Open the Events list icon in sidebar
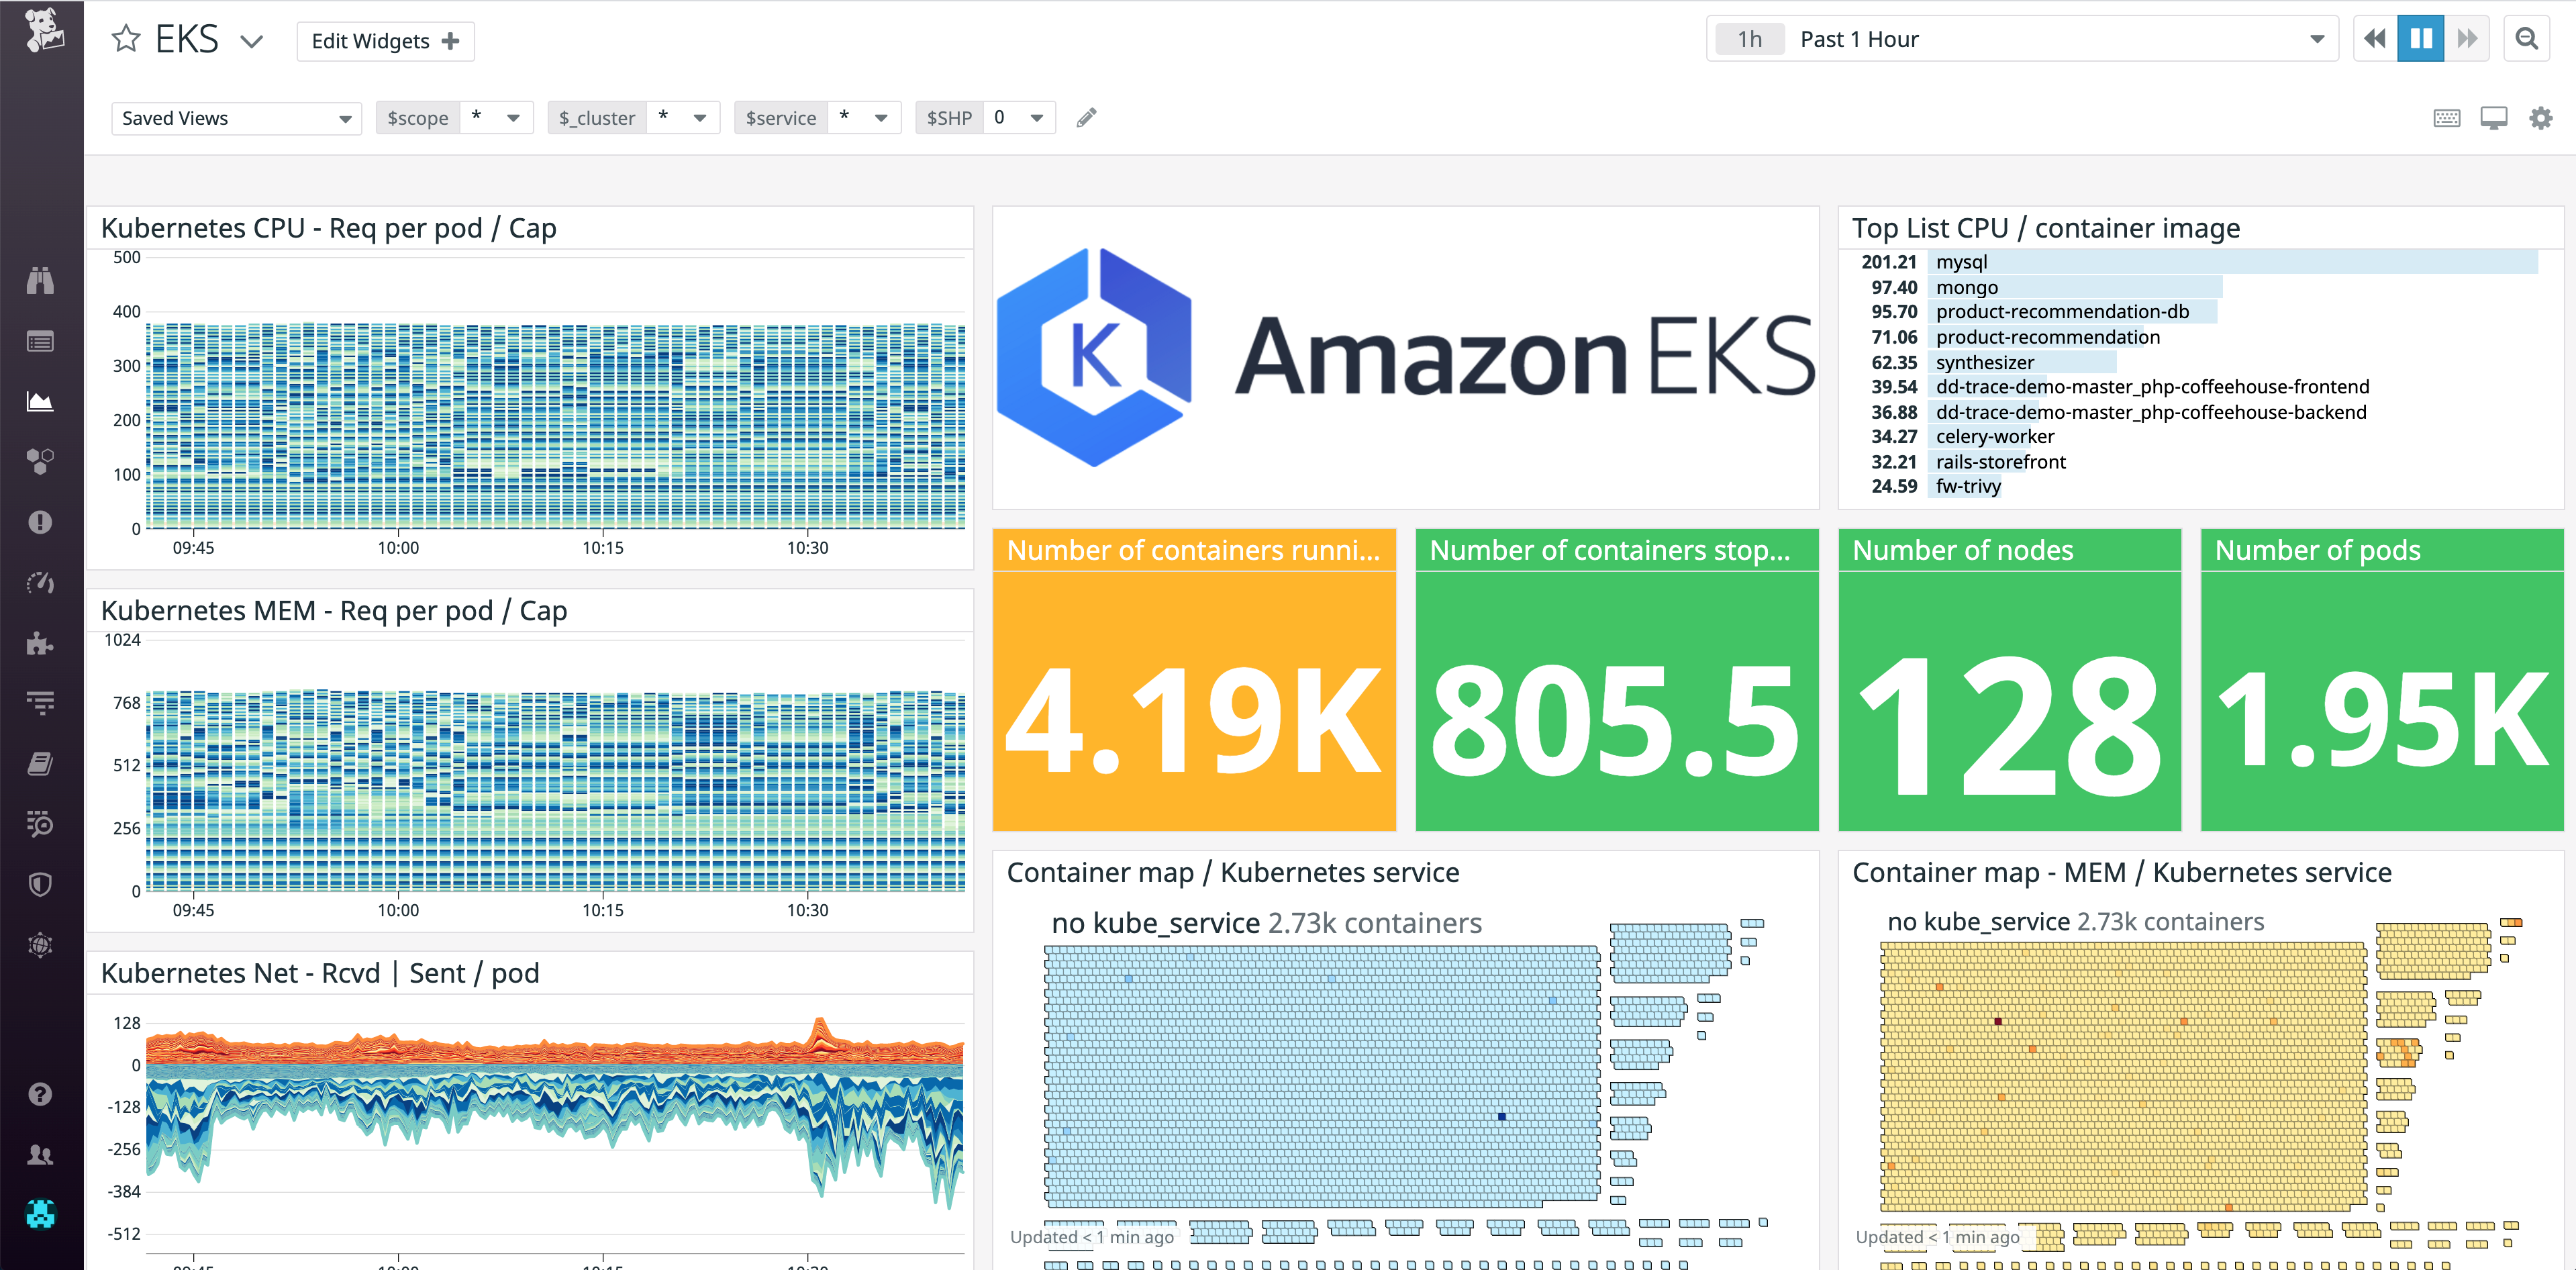The width and height of the screenshot is (2576, 1270). [x=40, y=340]
